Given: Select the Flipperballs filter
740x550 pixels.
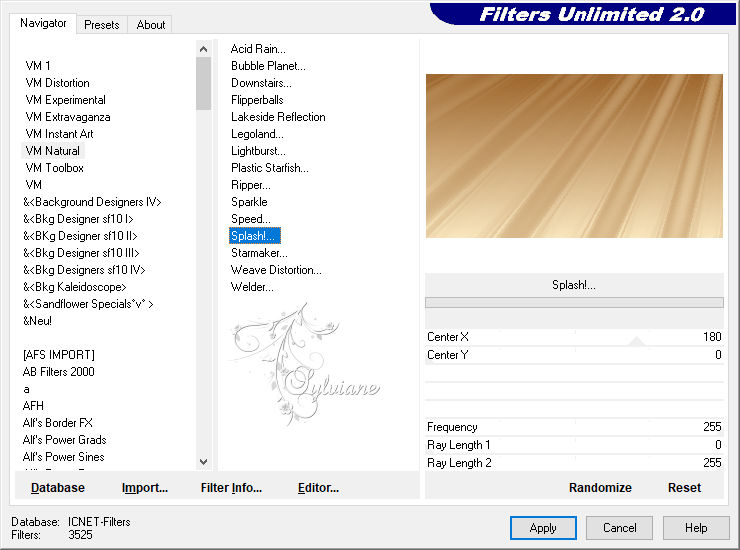Looking at the screenshot, I should coord(257,100).
